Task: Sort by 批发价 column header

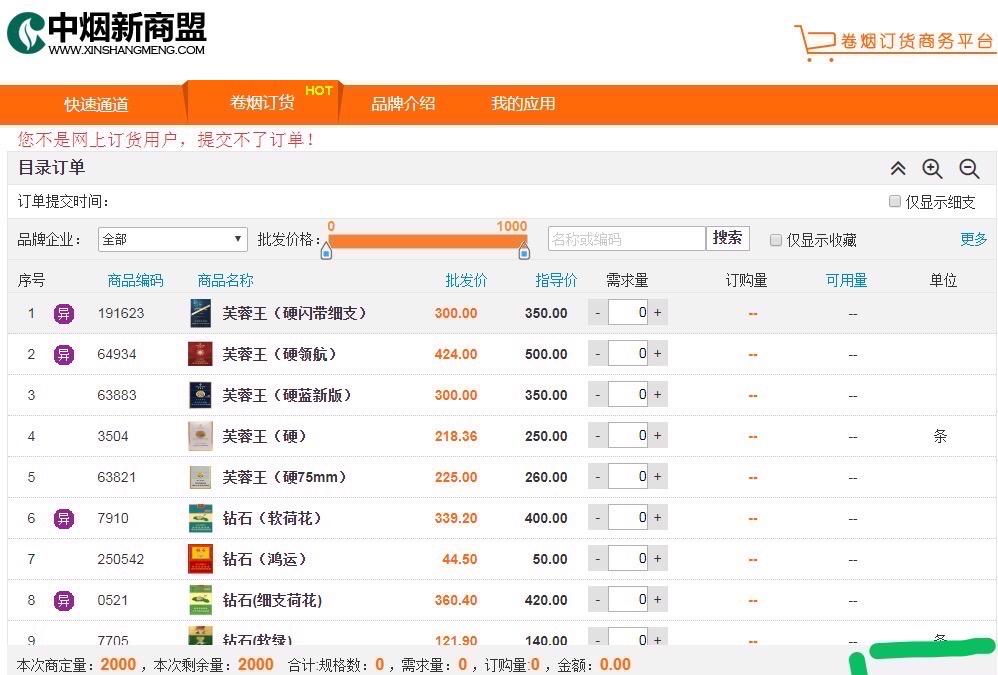Action: coord(466,280)
